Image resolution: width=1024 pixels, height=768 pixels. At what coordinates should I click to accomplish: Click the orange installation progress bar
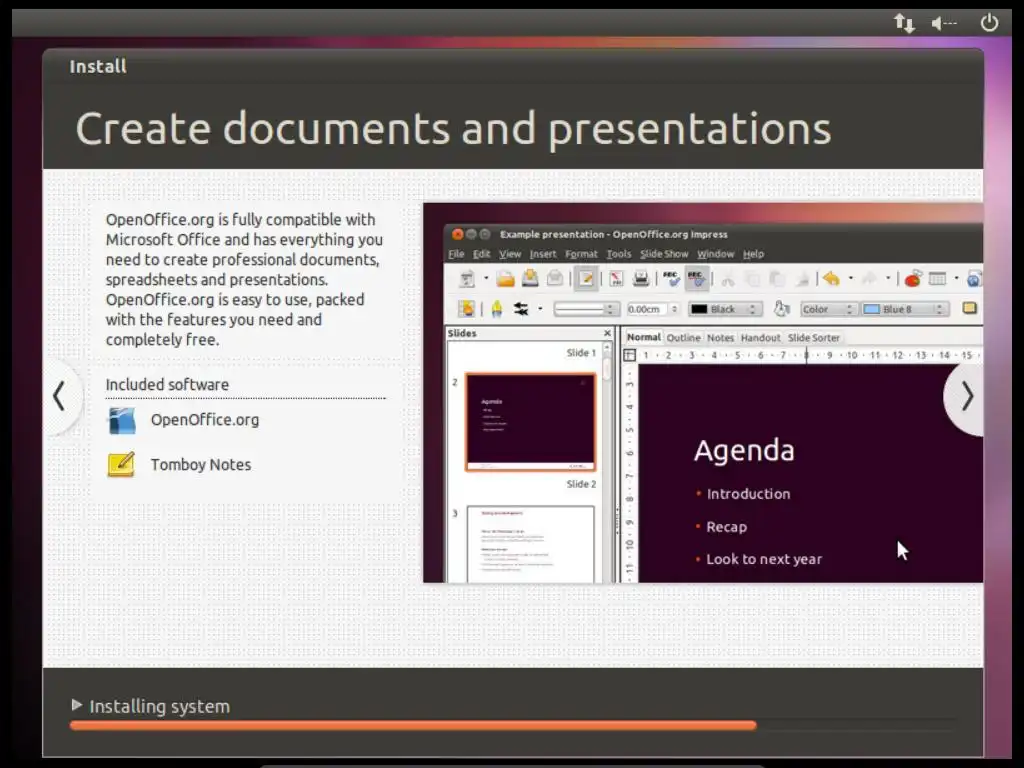coord(413,725)
